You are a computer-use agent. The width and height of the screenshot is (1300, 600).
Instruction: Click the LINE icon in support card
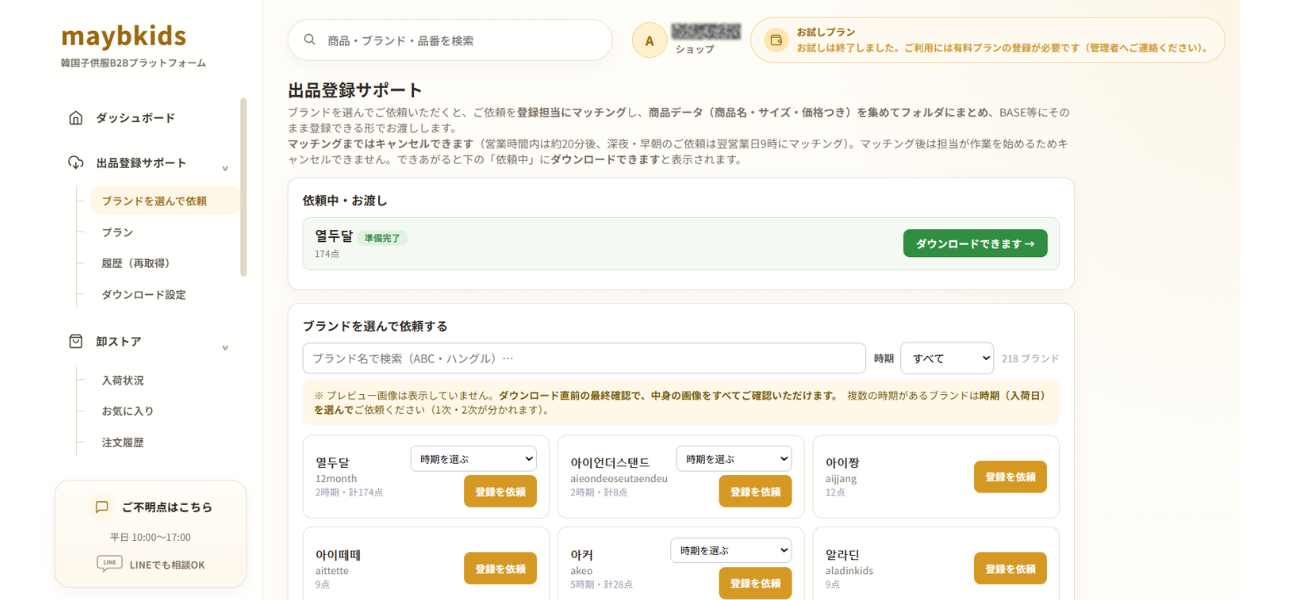pyautogui.click(x=110, y=564)
